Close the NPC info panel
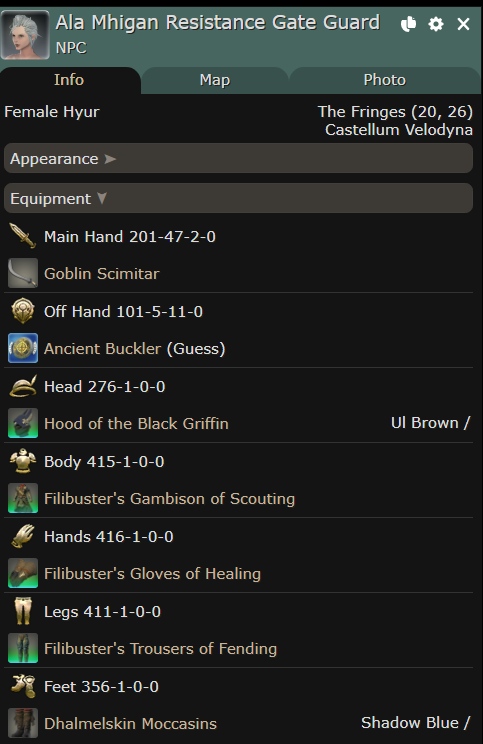Screen dimensions: 483x744 point(463,24)
